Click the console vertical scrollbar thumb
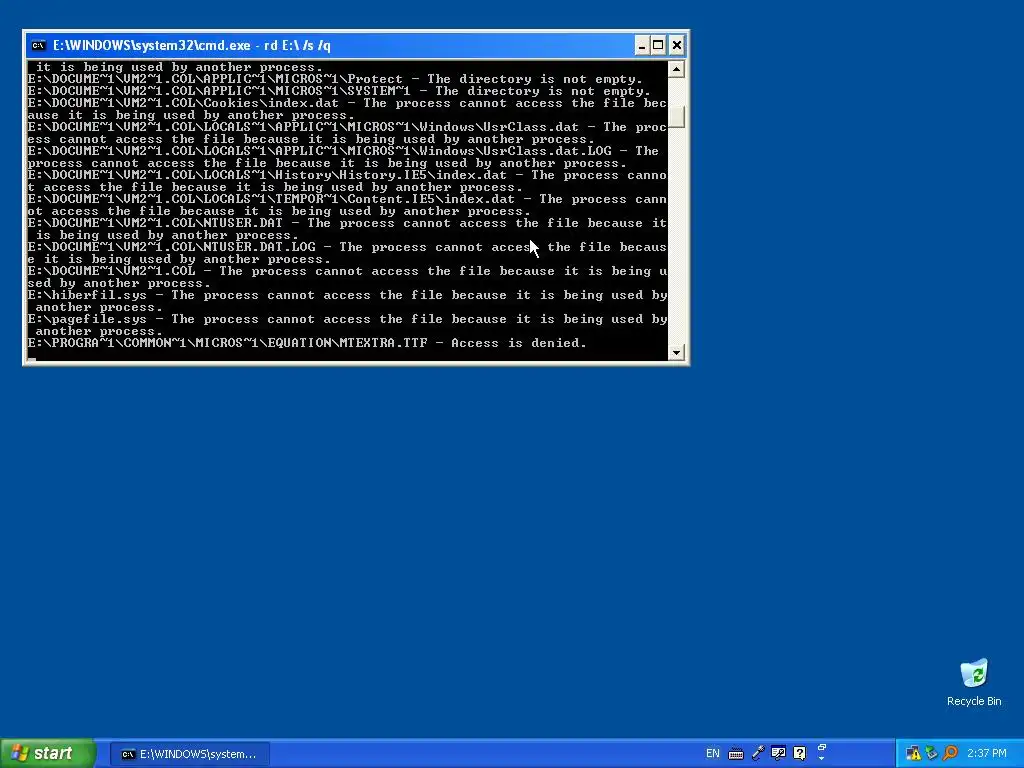This screenshot has height=768, width=1024. 677,118
